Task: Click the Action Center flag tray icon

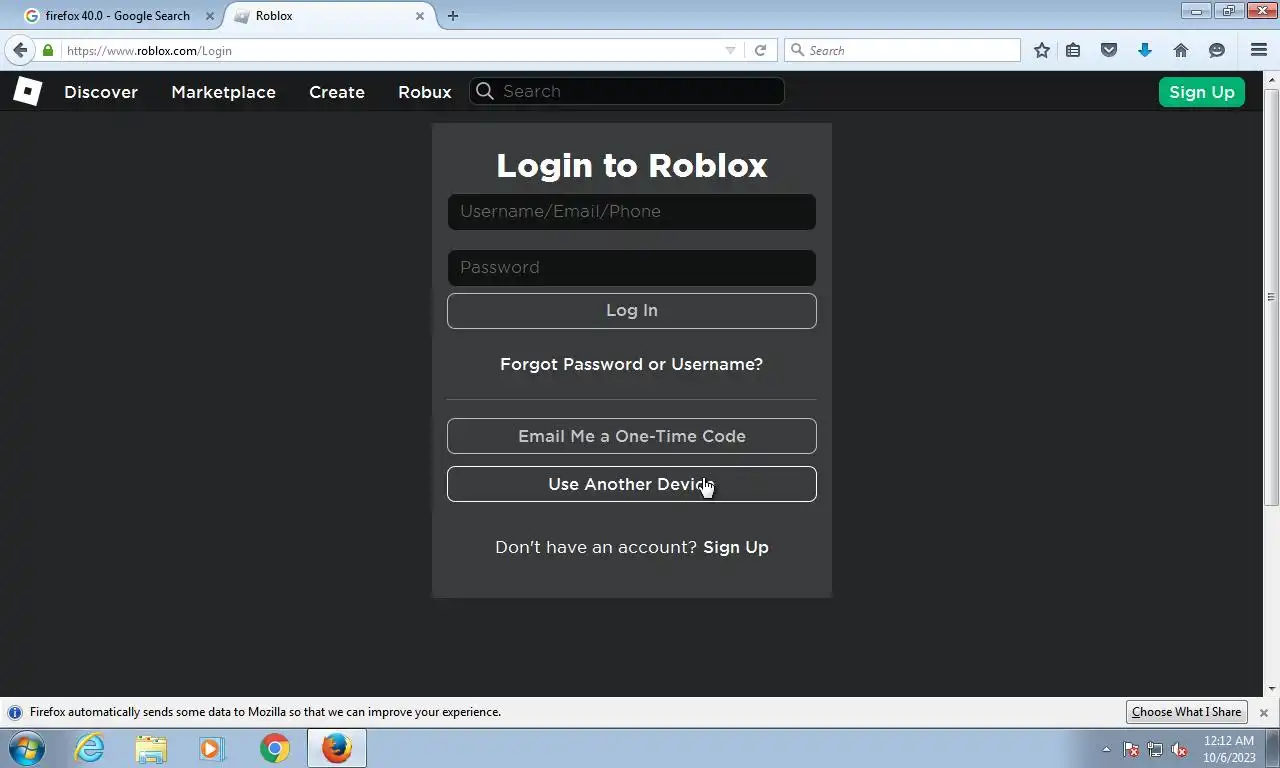Action: click(x=1131, y=749)
